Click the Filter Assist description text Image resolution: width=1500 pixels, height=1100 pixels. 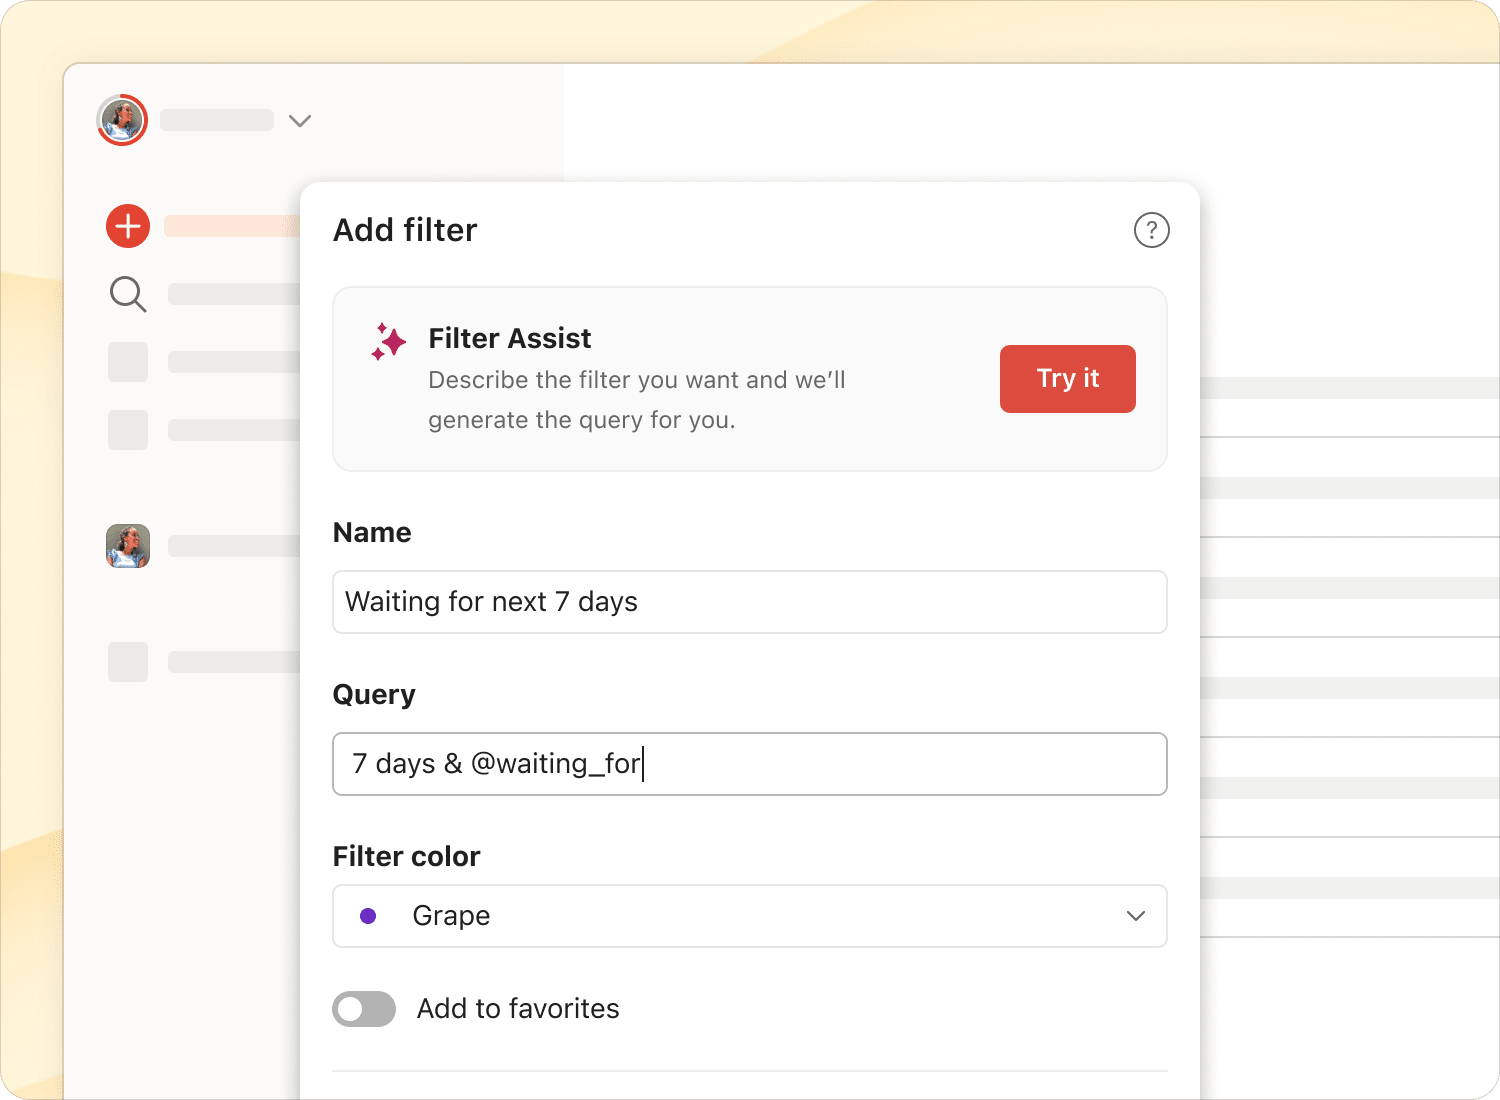[636, 400]
